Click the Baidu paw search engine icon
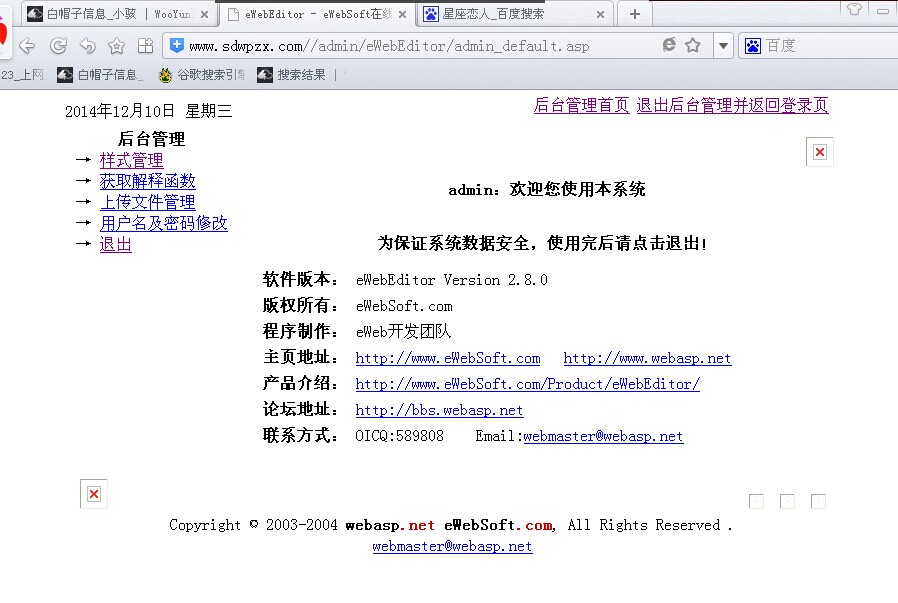The image size is (898, 603). click(753, 46)
